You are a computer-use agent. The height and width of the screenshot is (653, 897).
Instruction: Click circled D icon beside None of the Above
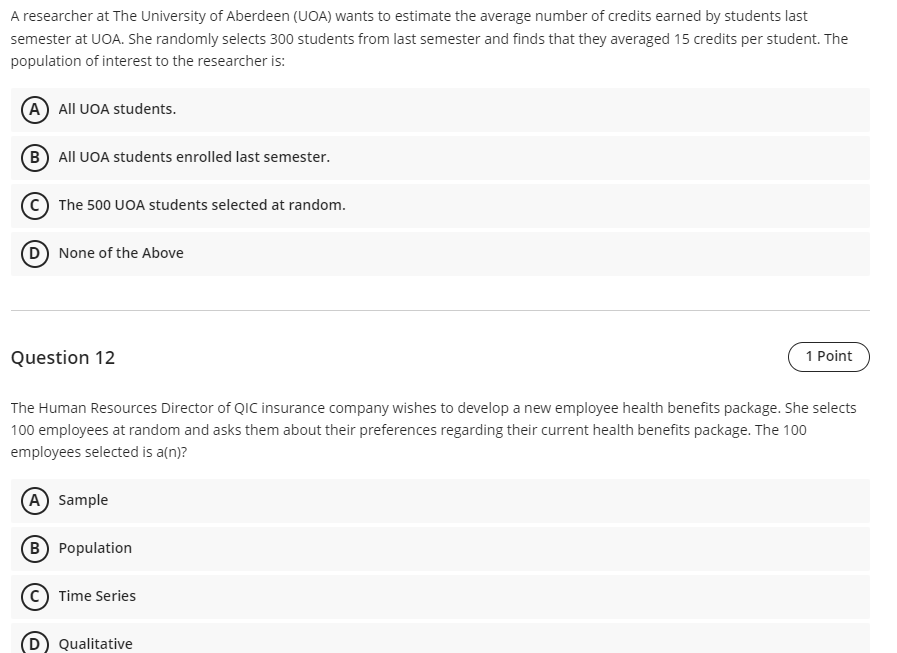[34, 254]
